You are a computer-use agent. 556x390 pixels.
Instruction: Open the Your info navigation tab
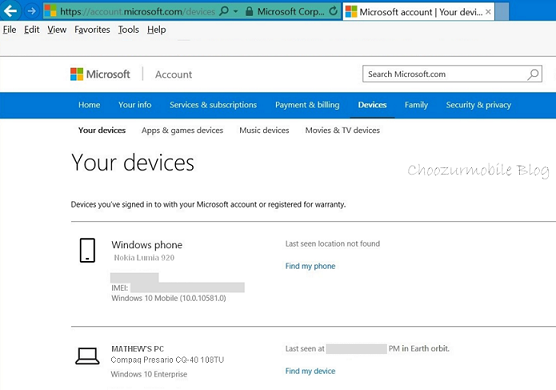135,105
